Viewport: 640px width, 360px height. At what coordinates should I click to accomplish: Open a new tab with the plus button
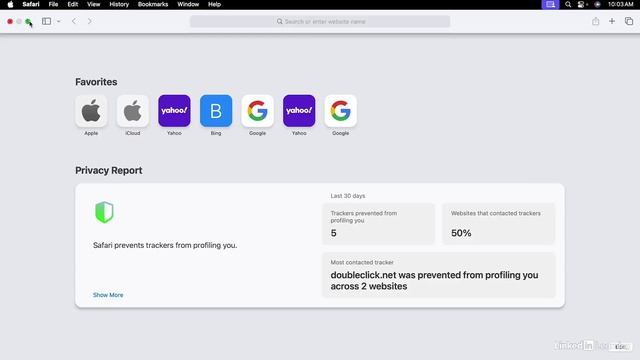[x=612, y=21]
